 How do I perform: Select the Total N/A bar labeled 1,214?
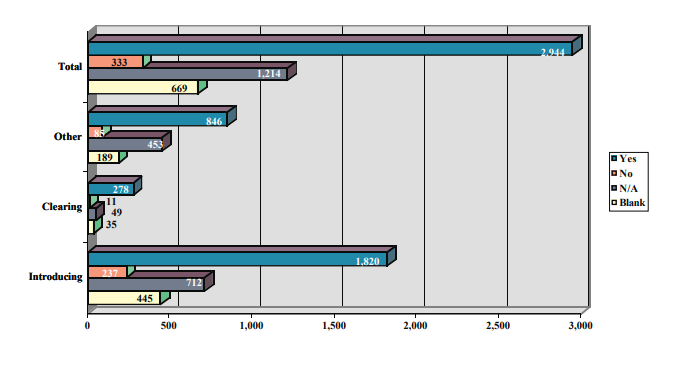[187, 74]
